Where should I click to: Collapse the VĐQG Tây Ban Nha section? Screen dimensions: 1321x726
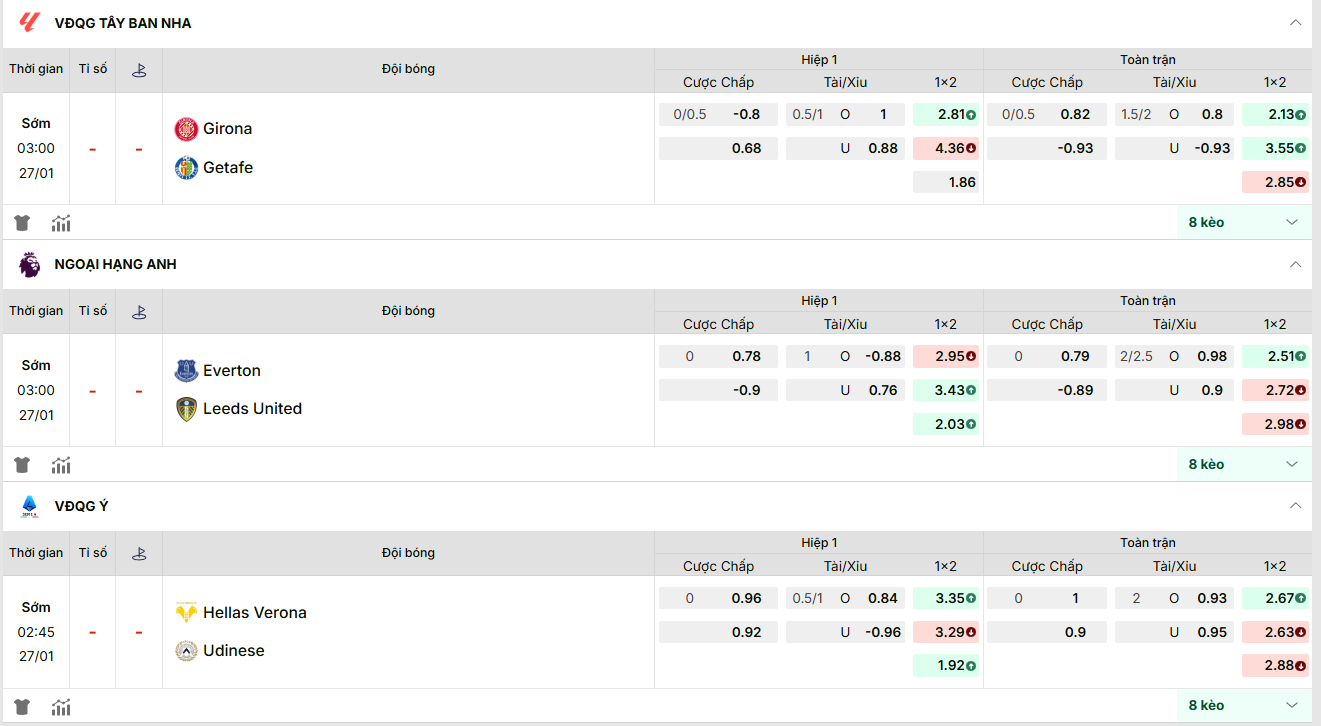[1295, 22]
